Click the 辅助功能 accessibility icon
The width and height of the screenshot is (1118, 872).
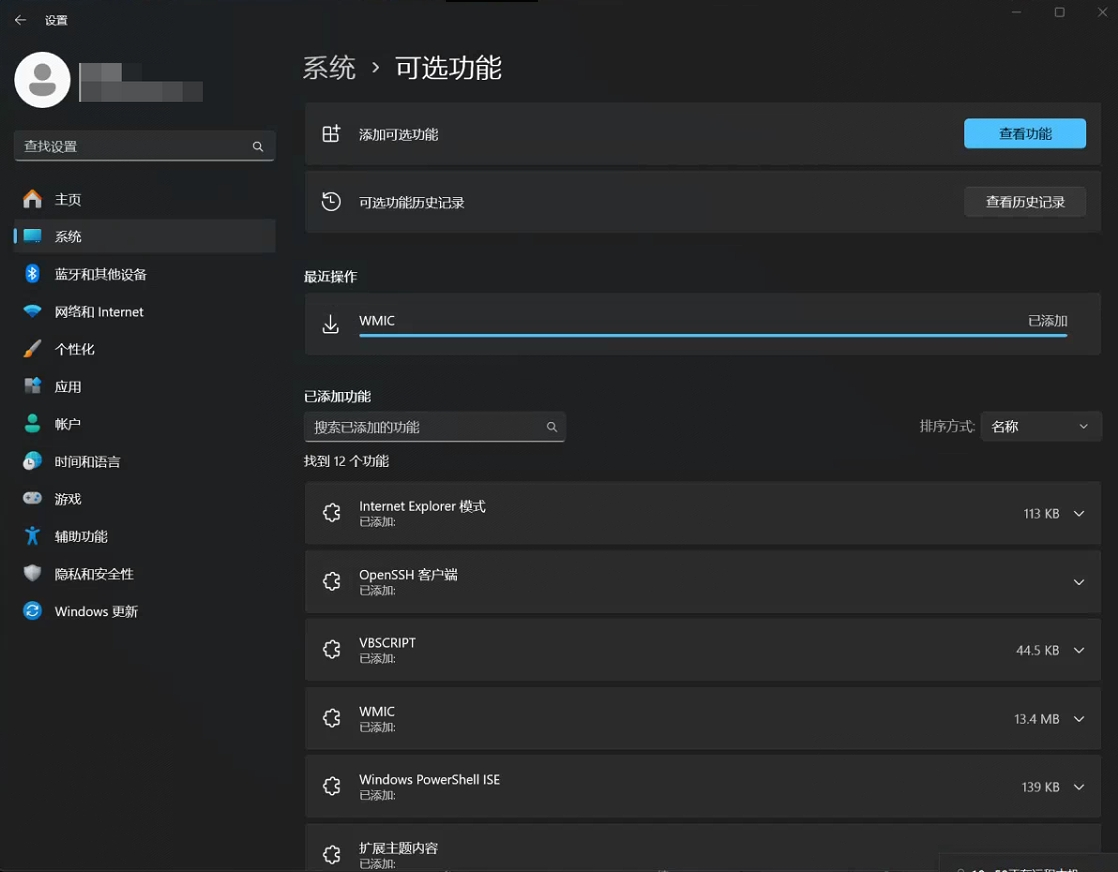(32, 536)
